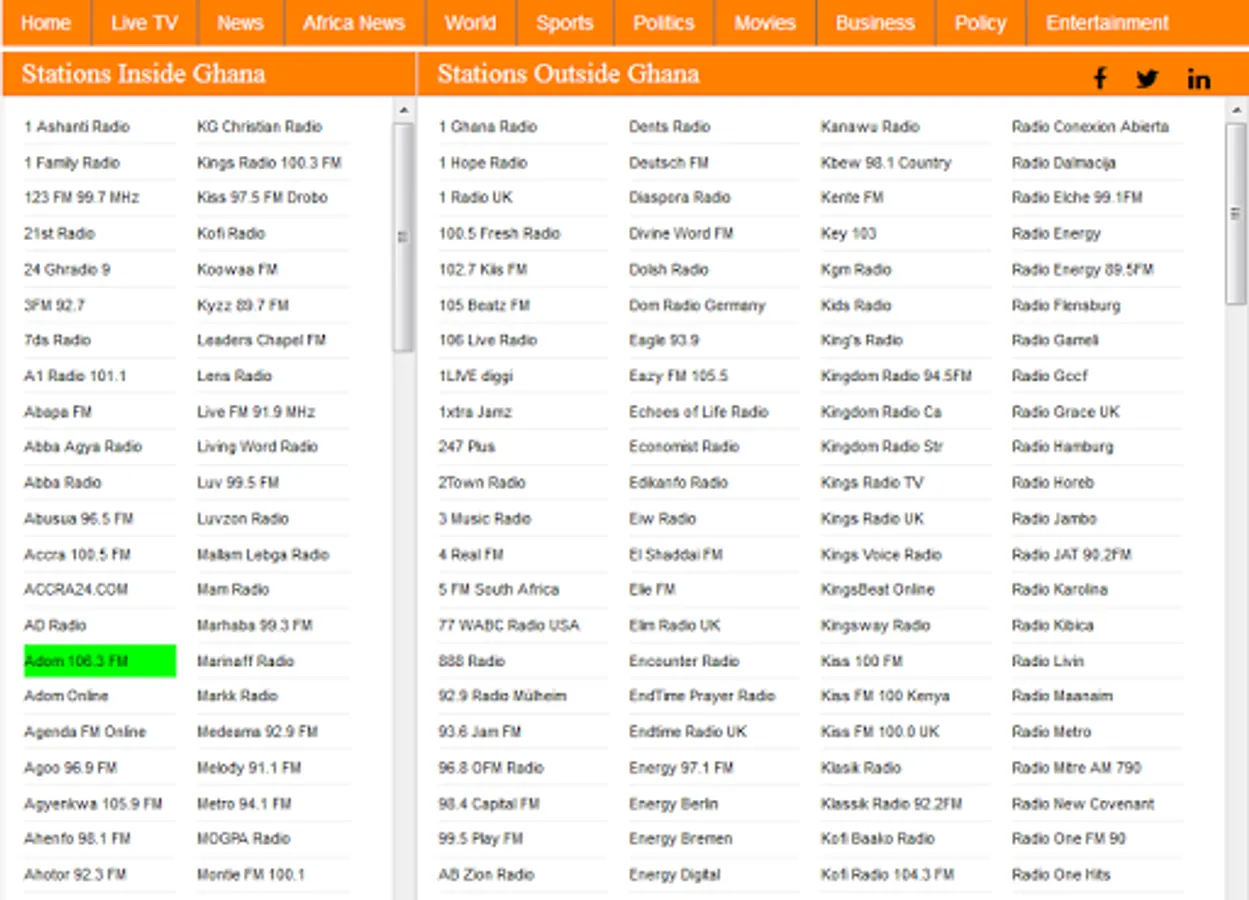1249x900 pixels.
Task: Open the Movies menu item
Action: (x=765, y=23)
